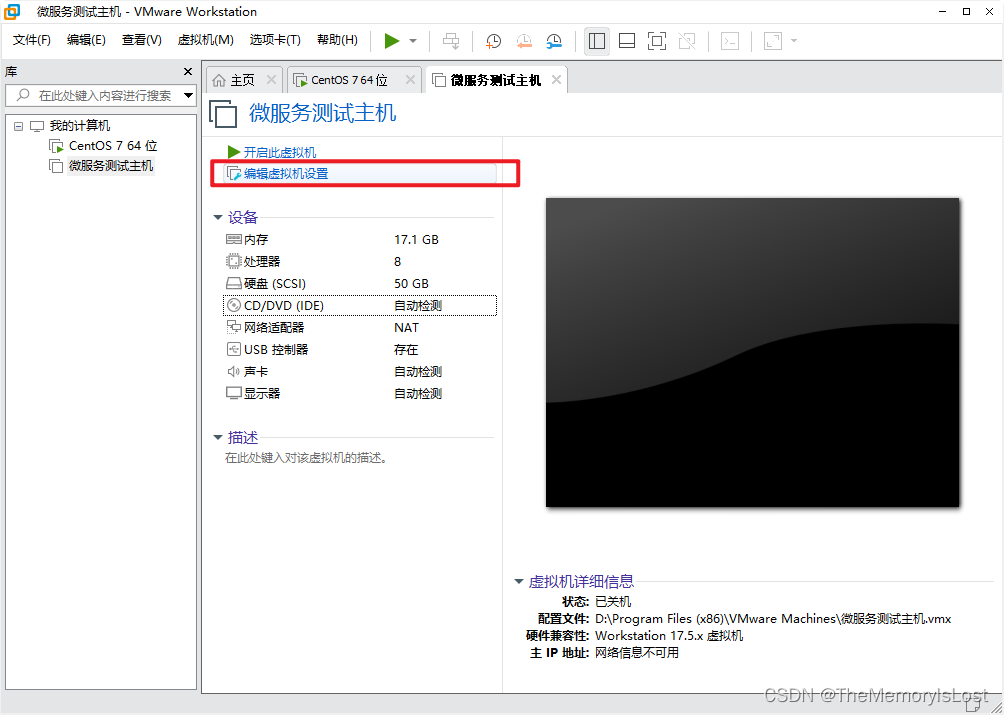
Task: Open the 帮助(H) menu
Action: (x=337, y=40)
